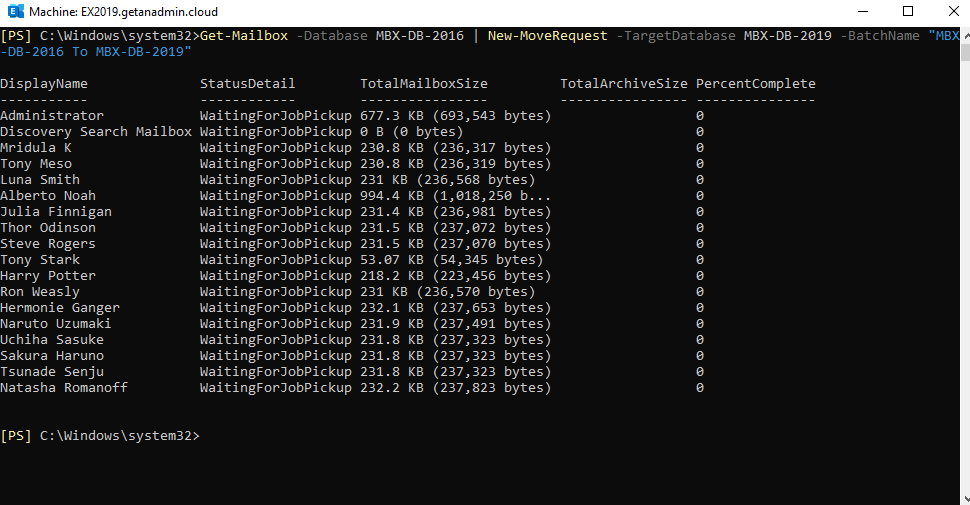This screenshot has height=505, width=970.
Task: Click the 'Natasha Romanoff' display name
Action: [x=64, y=388]
